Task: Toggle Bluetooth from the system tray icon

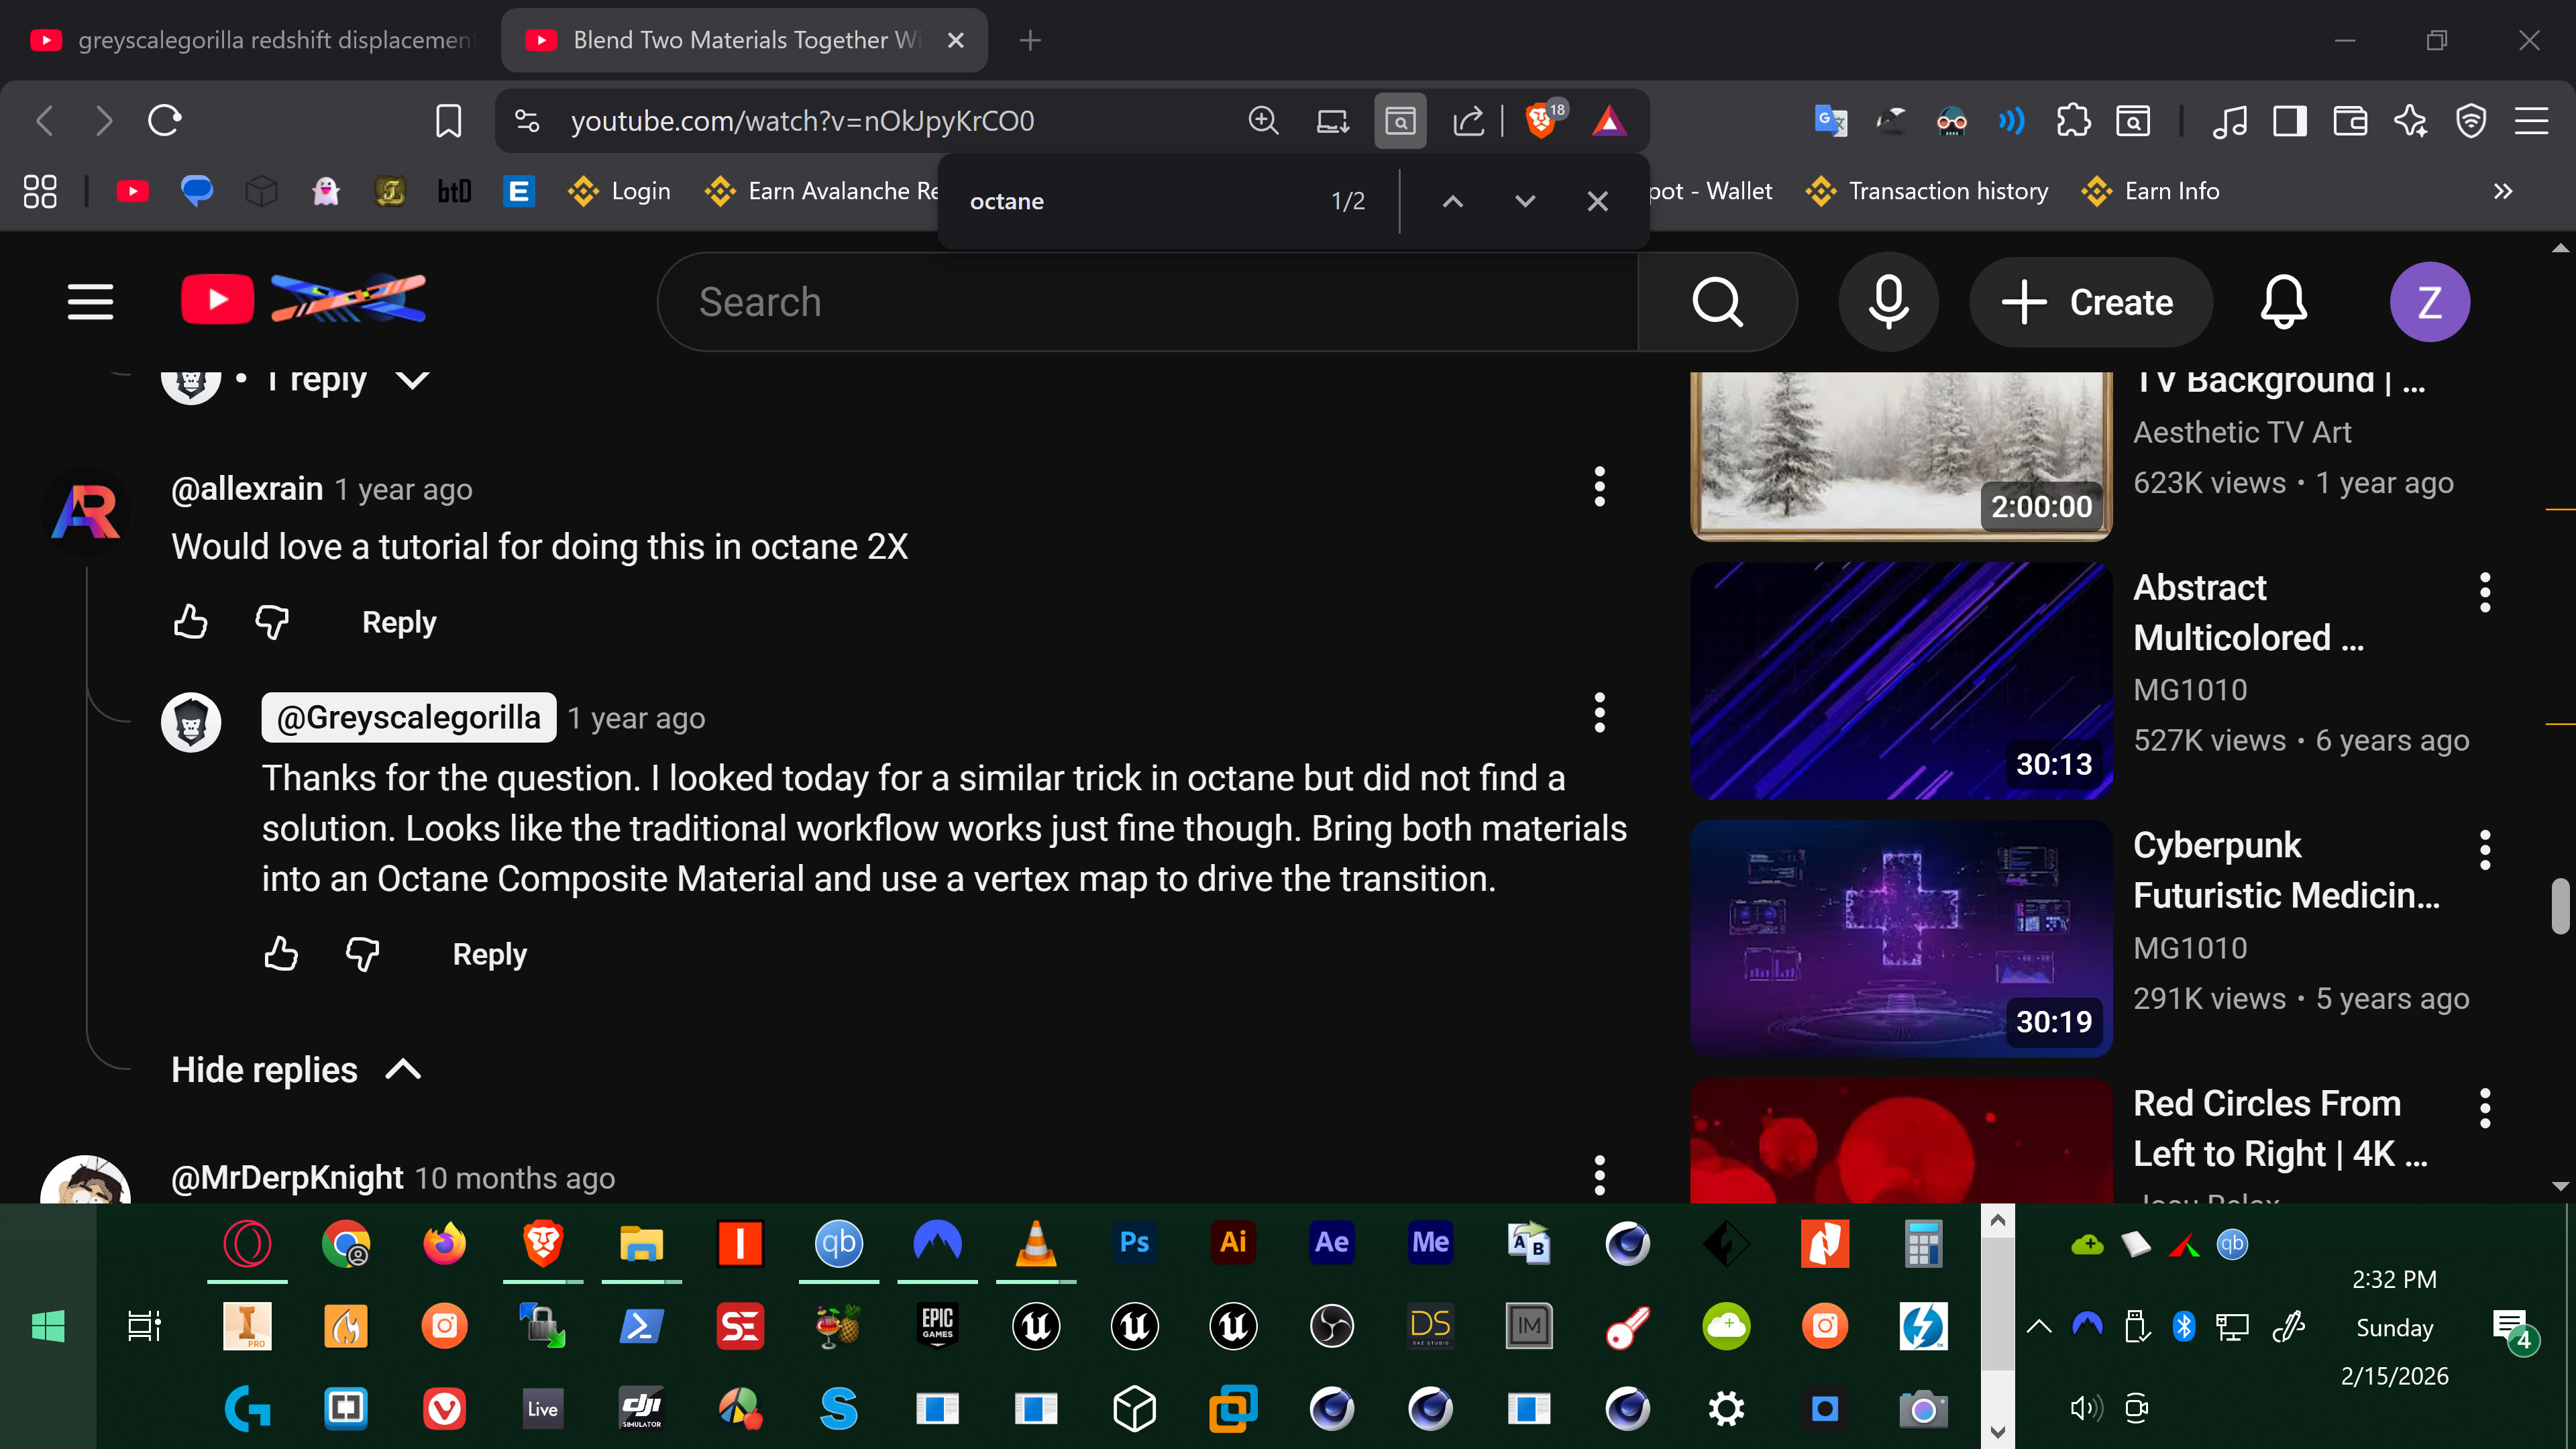Action: click(2184, 1327)
